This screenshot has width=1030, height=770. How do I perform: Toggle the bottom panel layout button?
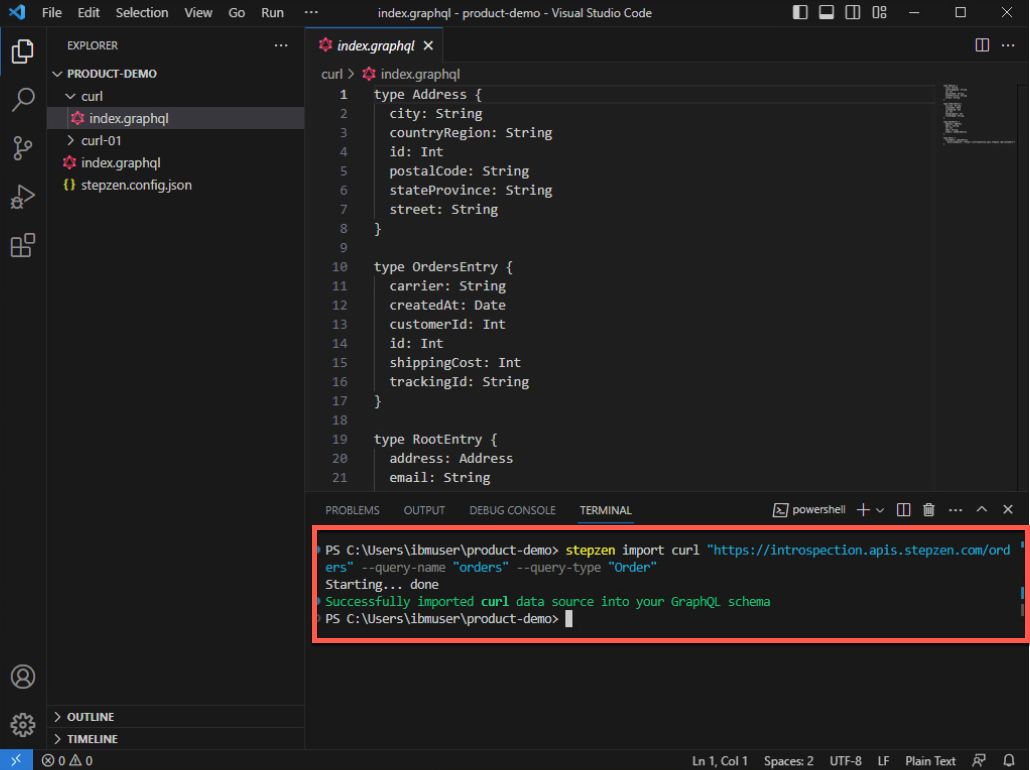[x=826, y=13]
